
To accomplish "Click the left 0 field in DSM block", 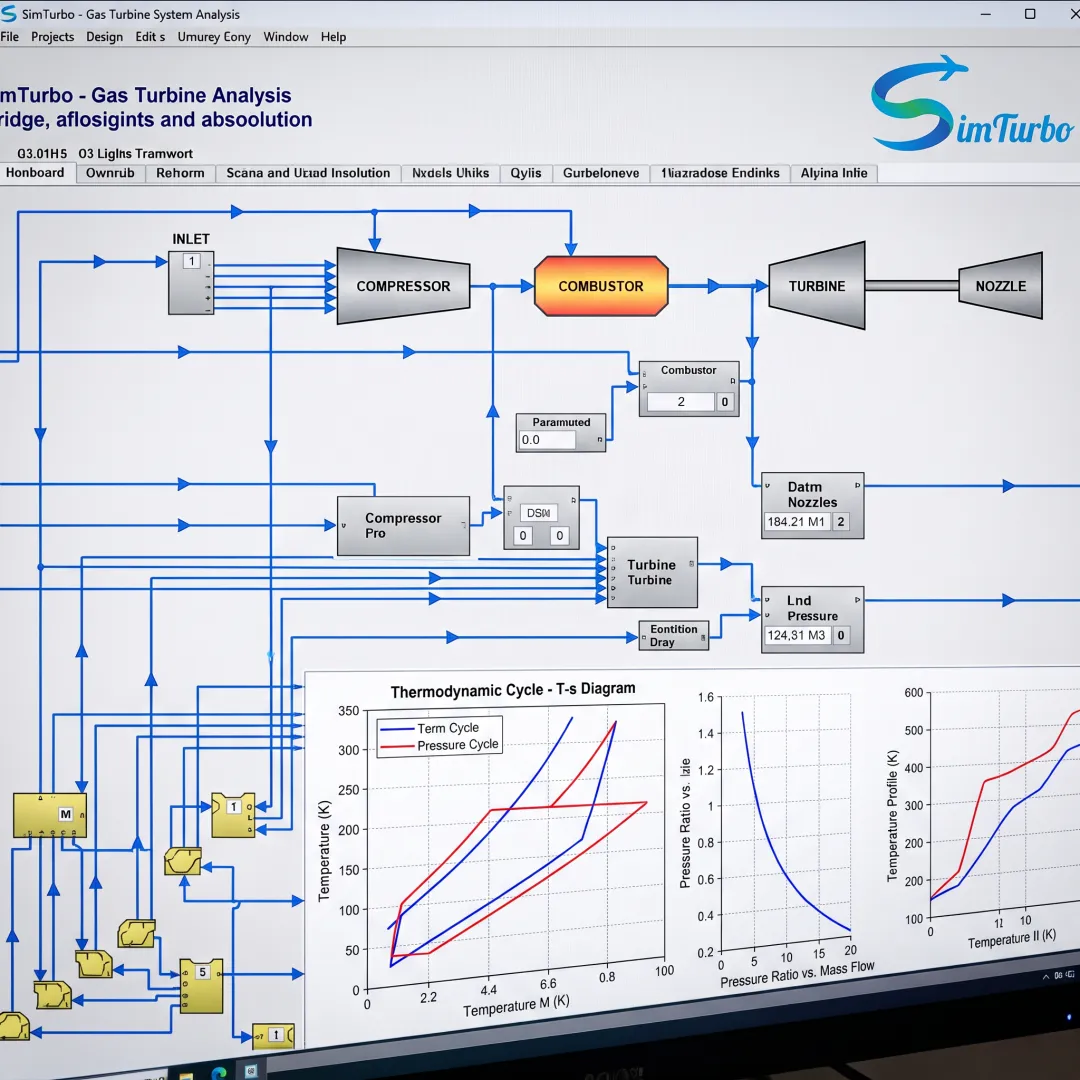I will point(523,535).
